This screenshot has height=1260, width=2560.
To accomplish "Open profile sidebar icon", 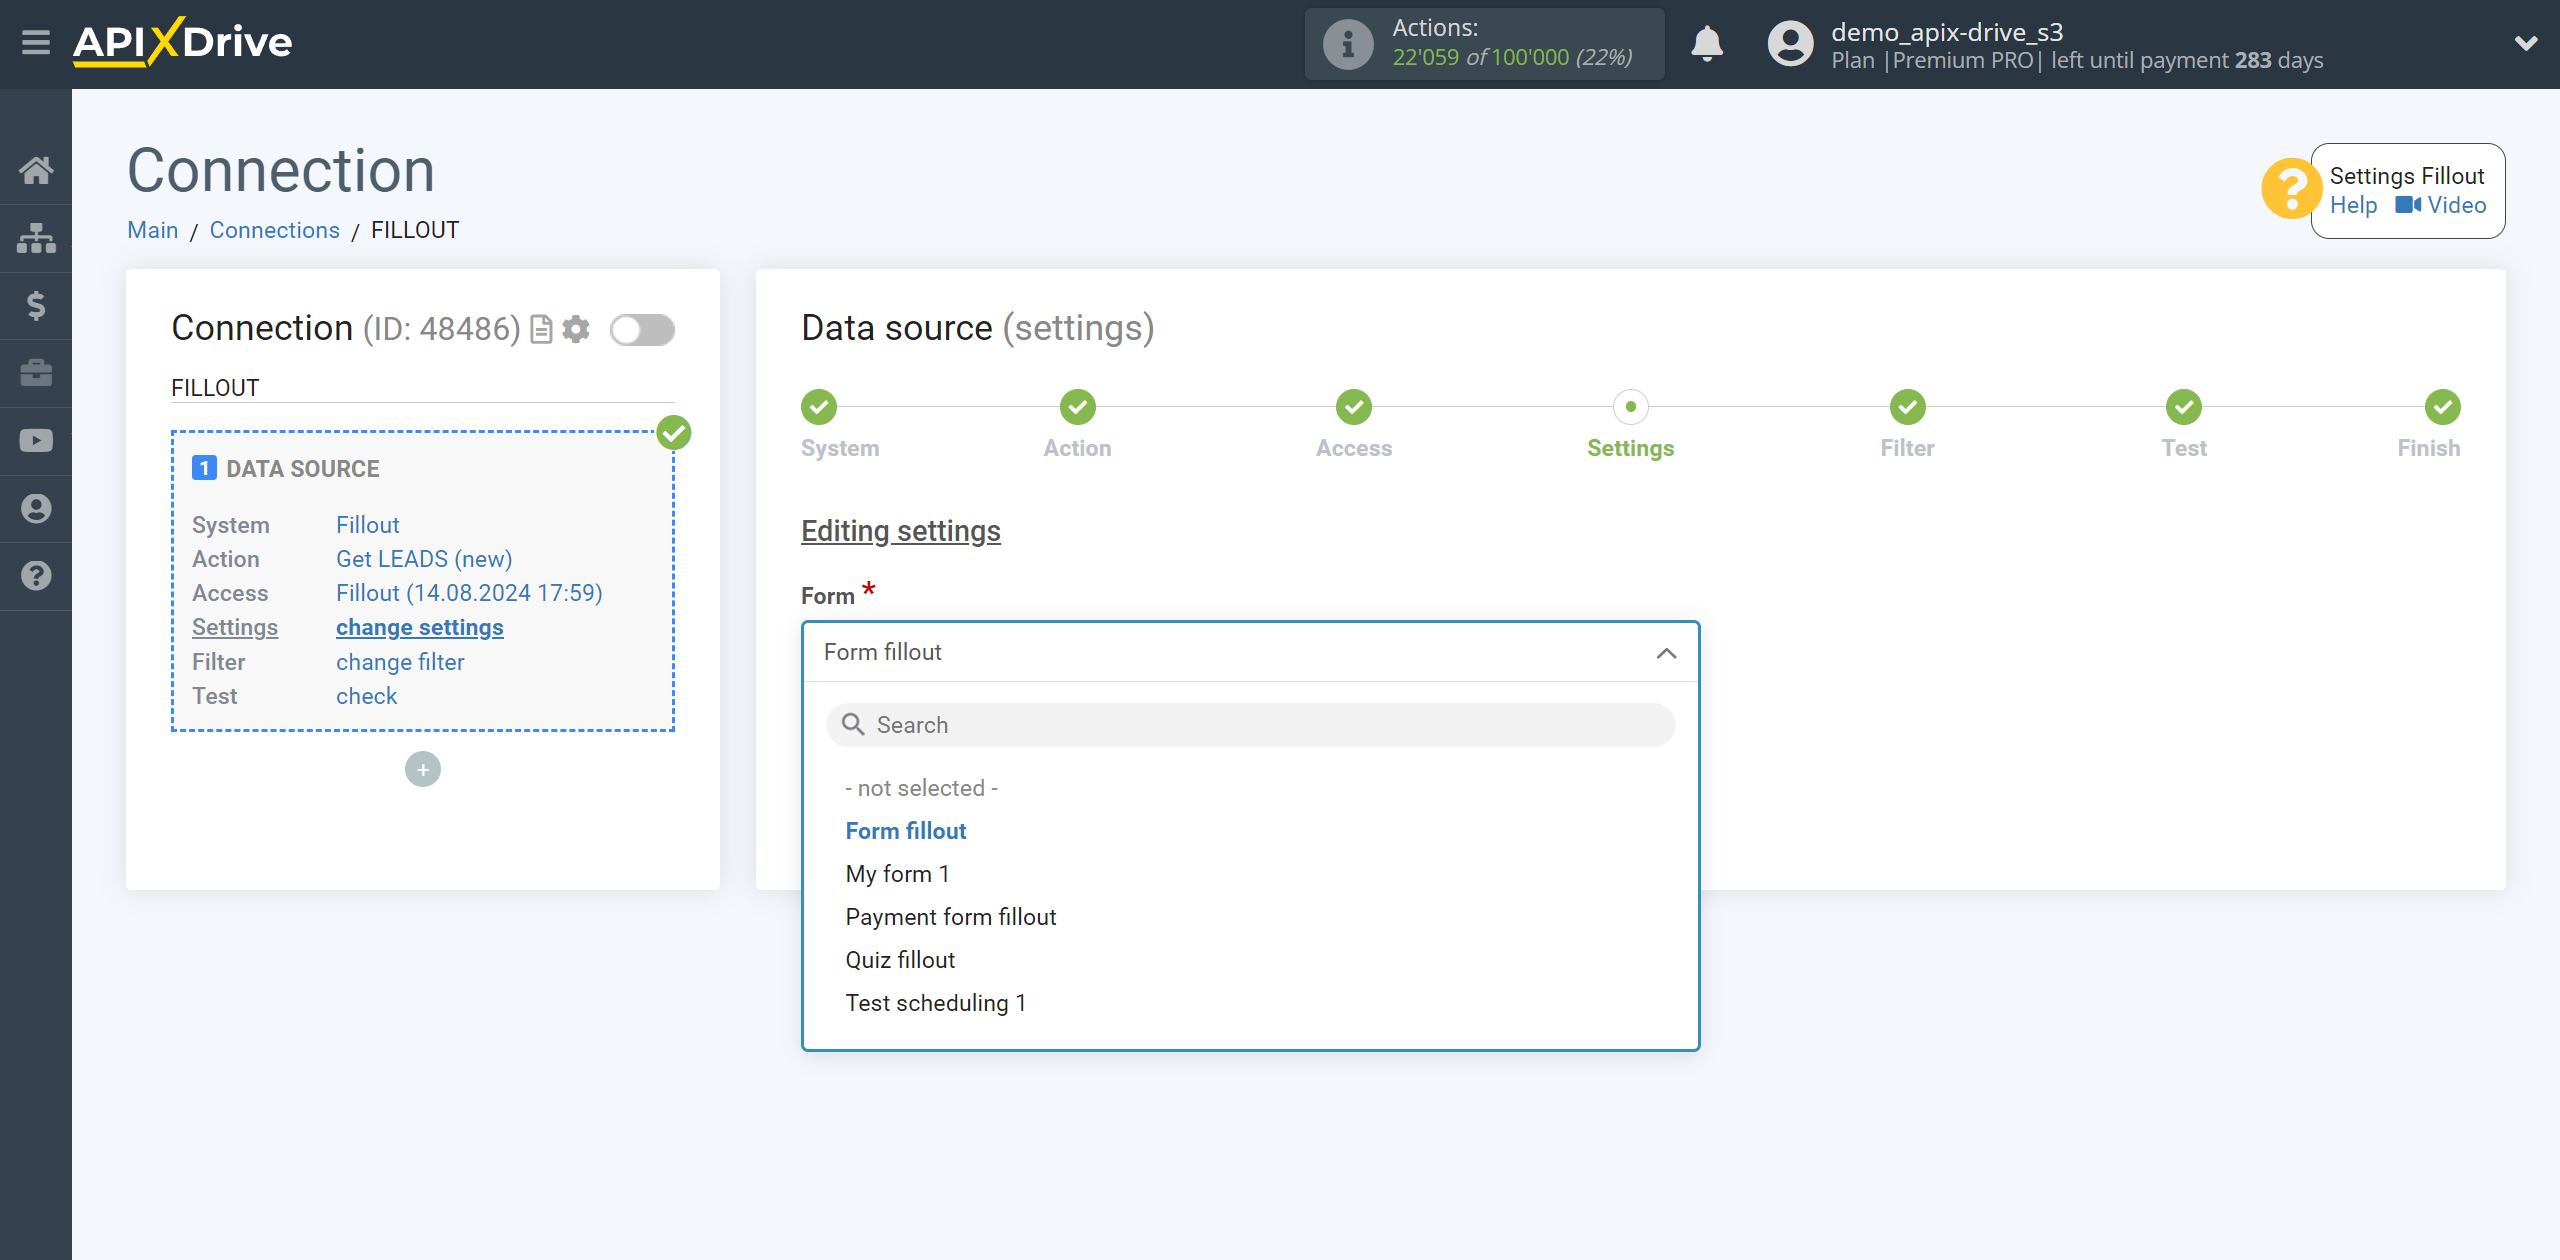I will point(36,509).
